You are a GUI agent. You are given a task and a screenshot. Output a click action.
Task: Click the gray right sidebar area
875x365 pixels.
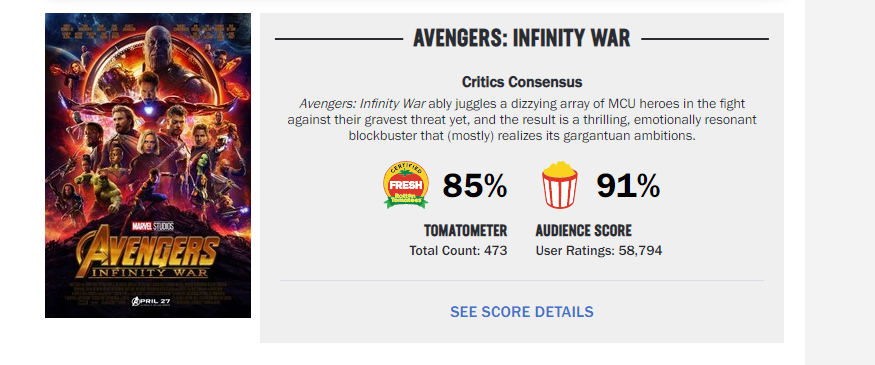[x=840, y=182]
